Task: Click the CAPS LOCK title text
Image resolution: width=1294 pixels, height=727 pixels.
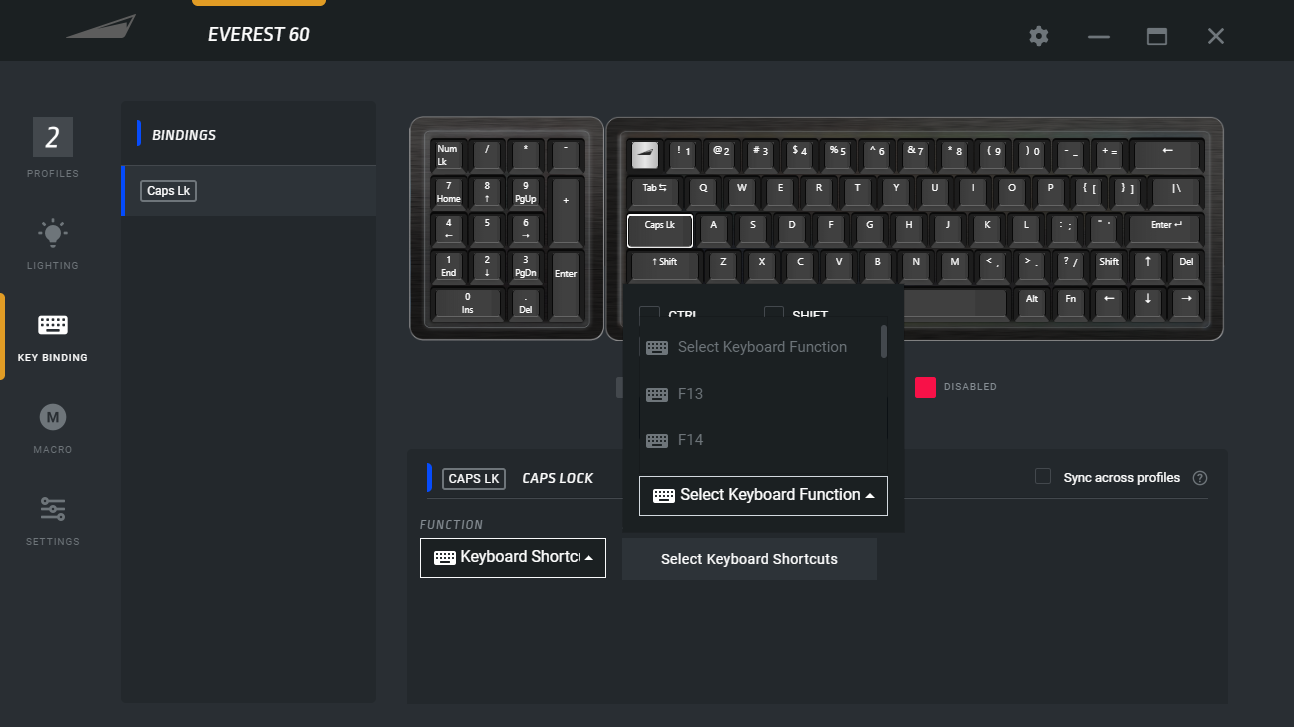Action: coord(558,478)
